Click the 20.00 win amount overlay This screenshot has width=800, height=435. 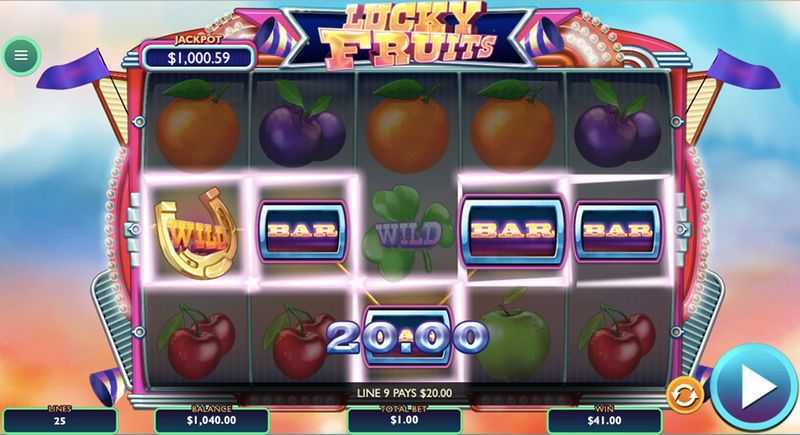[x=406, y=338]
